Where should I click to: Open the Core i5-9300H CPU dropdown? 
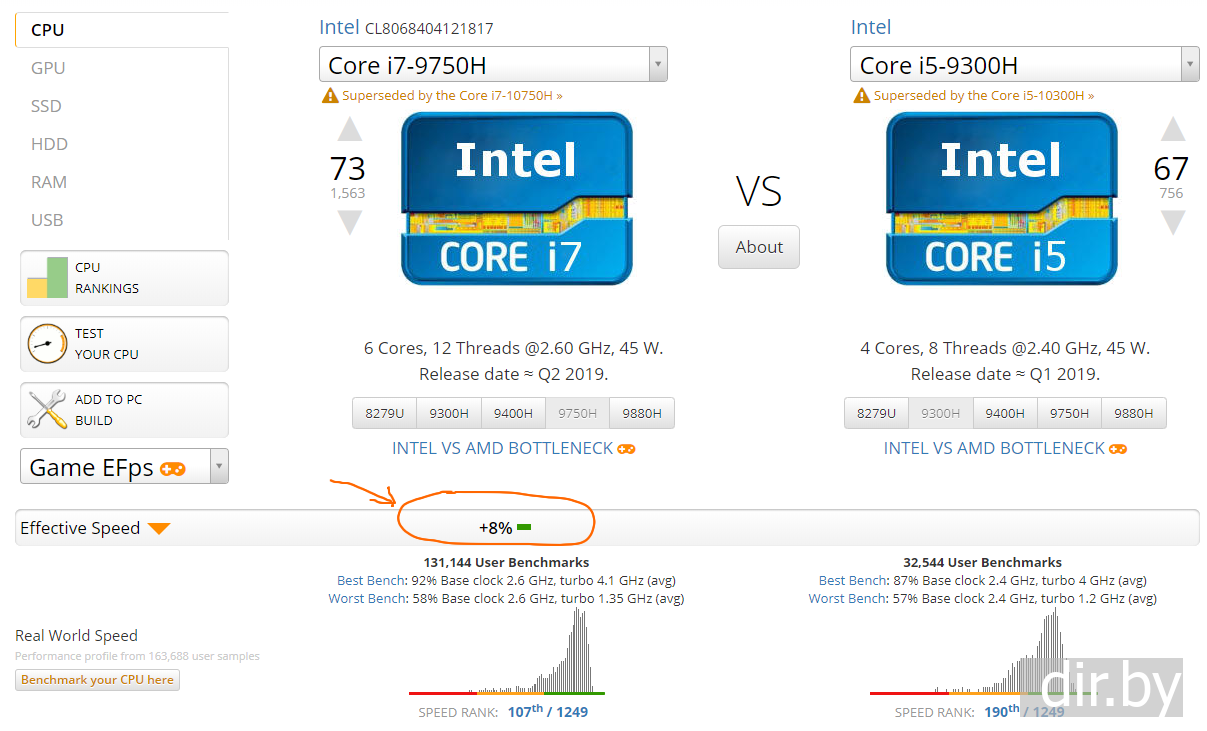tap(1189, 65)
